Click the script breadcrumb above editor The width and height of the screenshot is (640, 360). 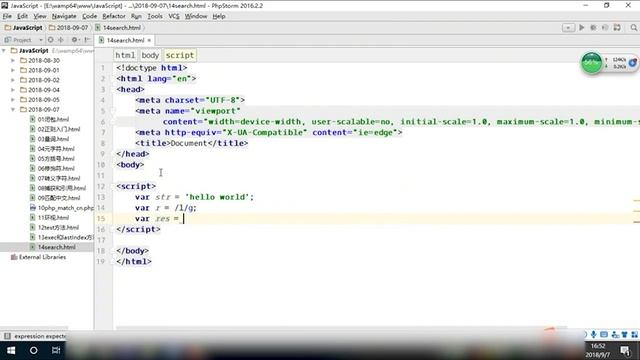[180, 55]
